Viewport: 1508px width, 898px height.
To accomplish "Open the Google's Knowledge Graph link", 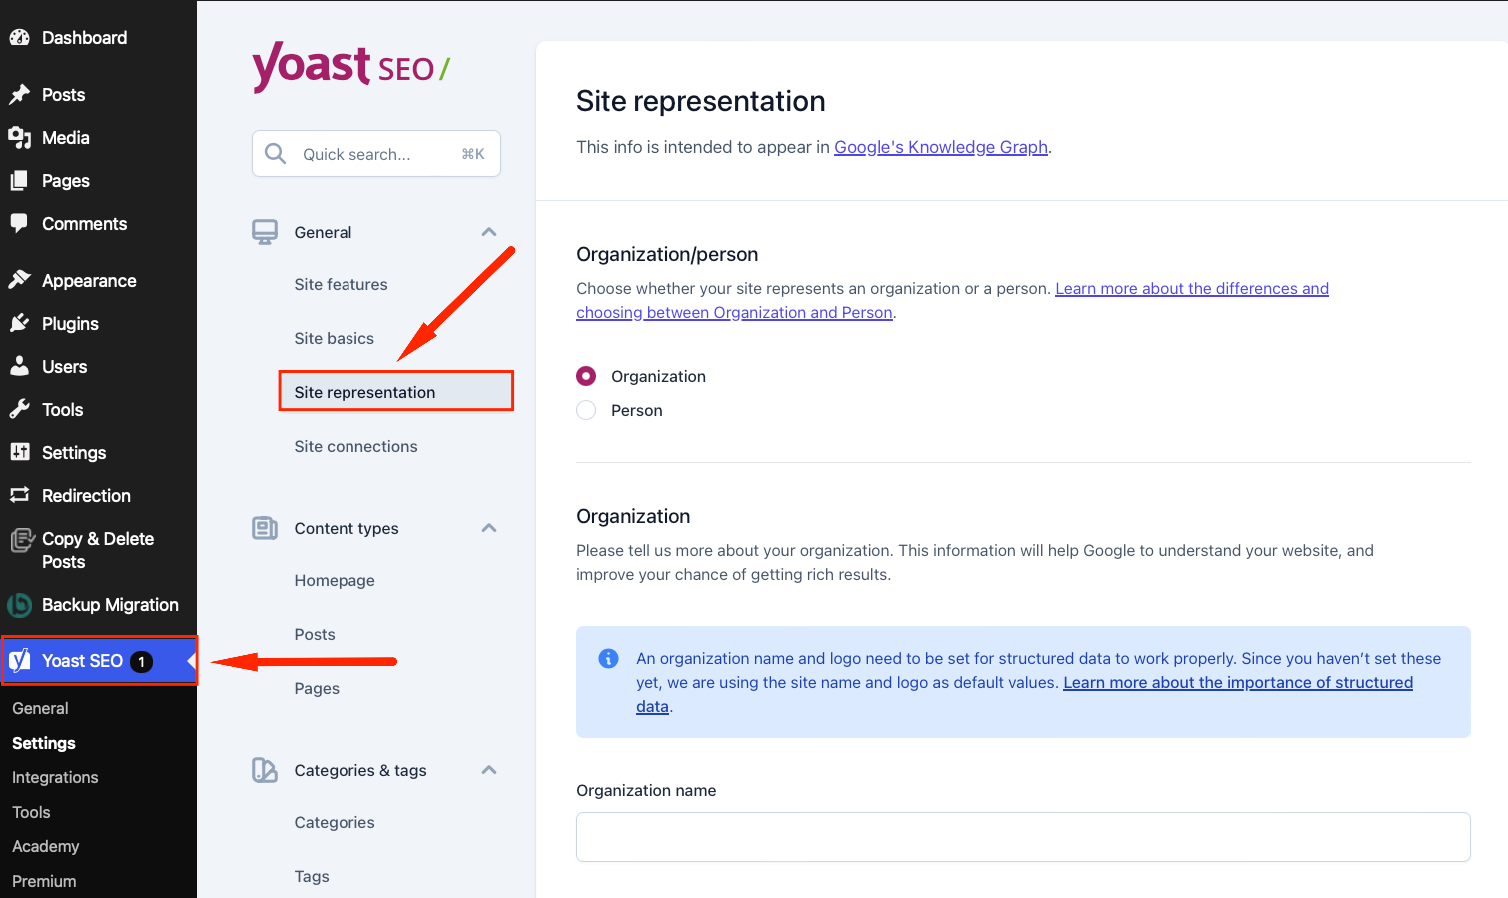I will 940,147.
